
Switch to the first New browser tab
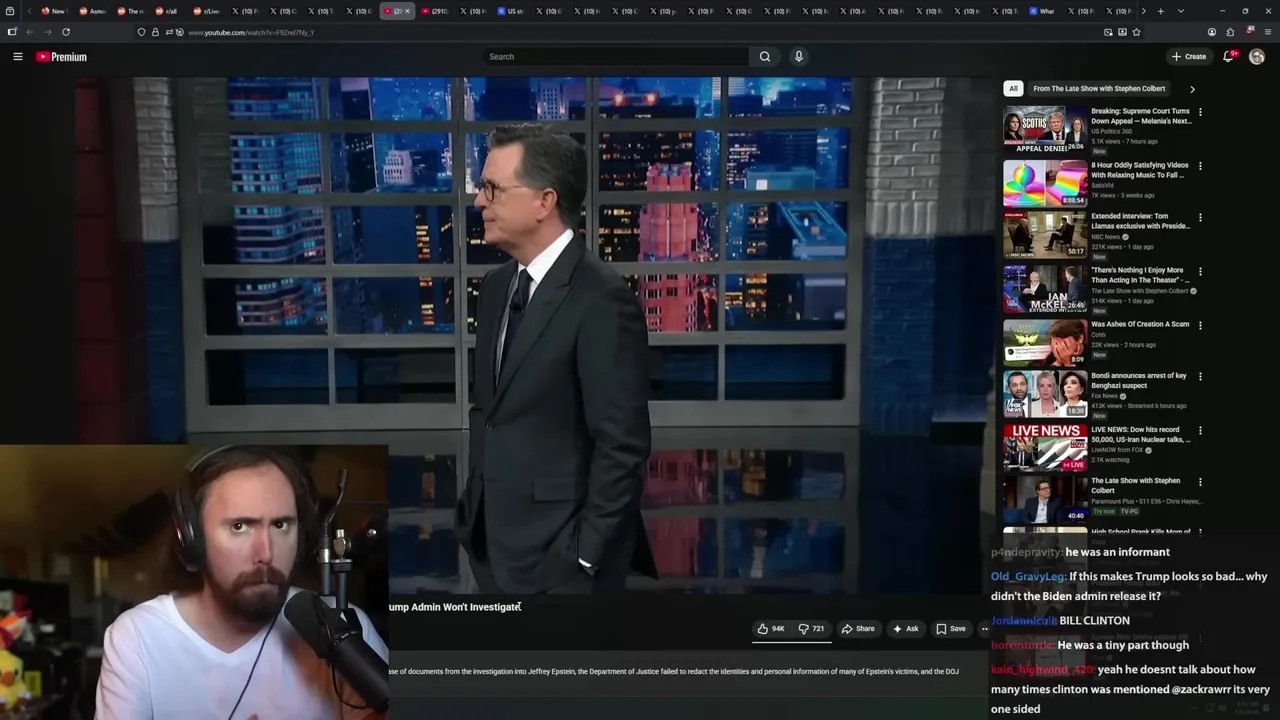pos(54,11)
